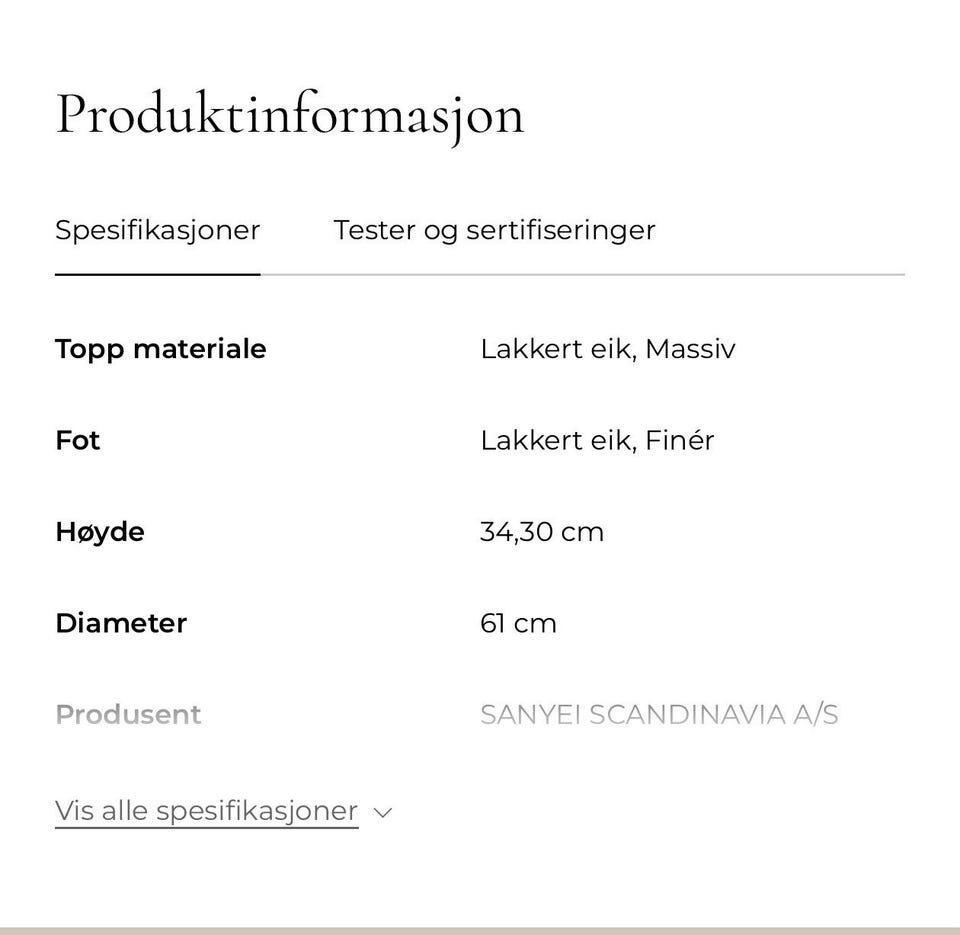Click the word Massiv in top material

[x=690, y=349]
